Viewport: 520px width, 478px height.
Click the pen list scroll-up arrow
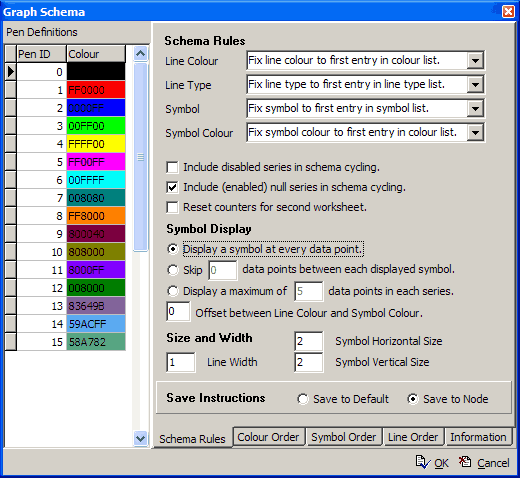(140, 53)
